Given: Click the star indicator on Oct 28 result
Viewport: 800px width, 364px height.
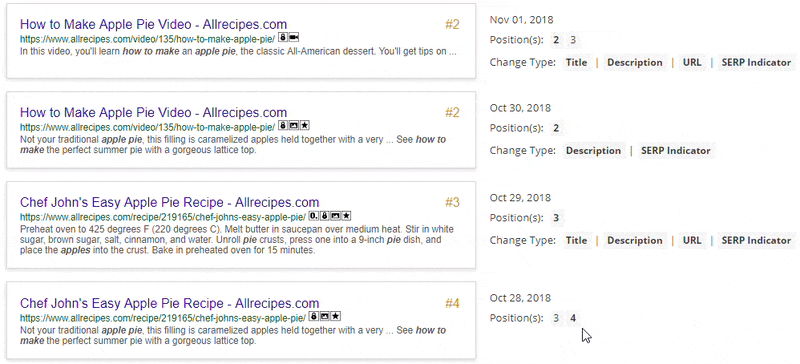Looking at the screenshot, I should (335, 317).
